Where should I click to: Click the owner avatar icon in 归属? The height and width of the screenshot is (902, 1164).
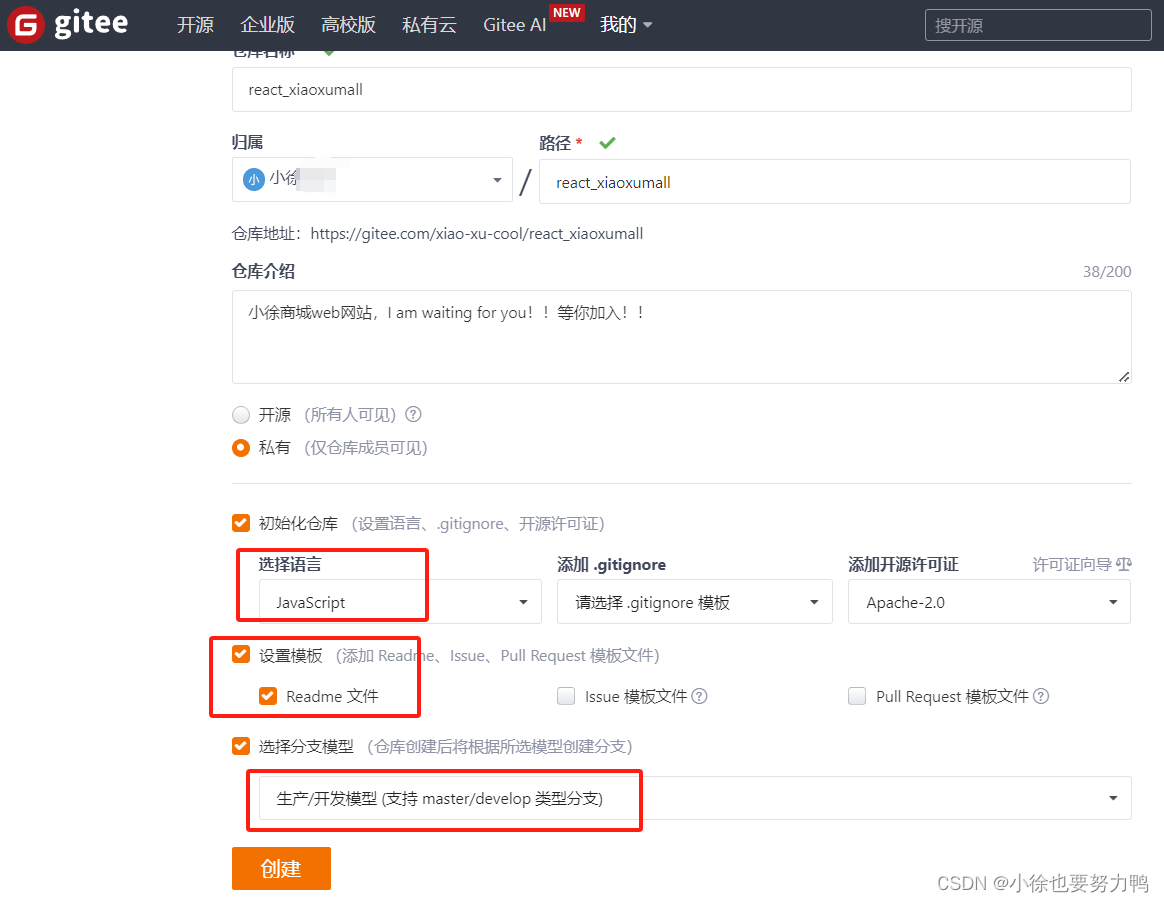pyautogui.click(x=254, y=179)
